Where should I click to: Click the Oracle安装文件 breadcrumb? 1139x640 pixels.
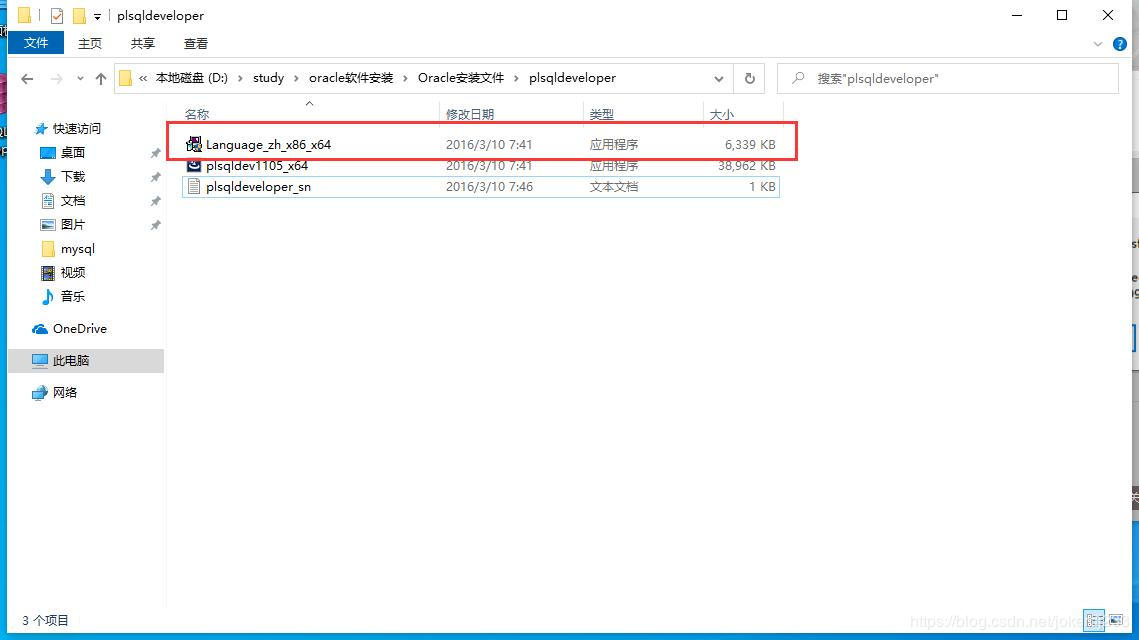tap(461, 78)
